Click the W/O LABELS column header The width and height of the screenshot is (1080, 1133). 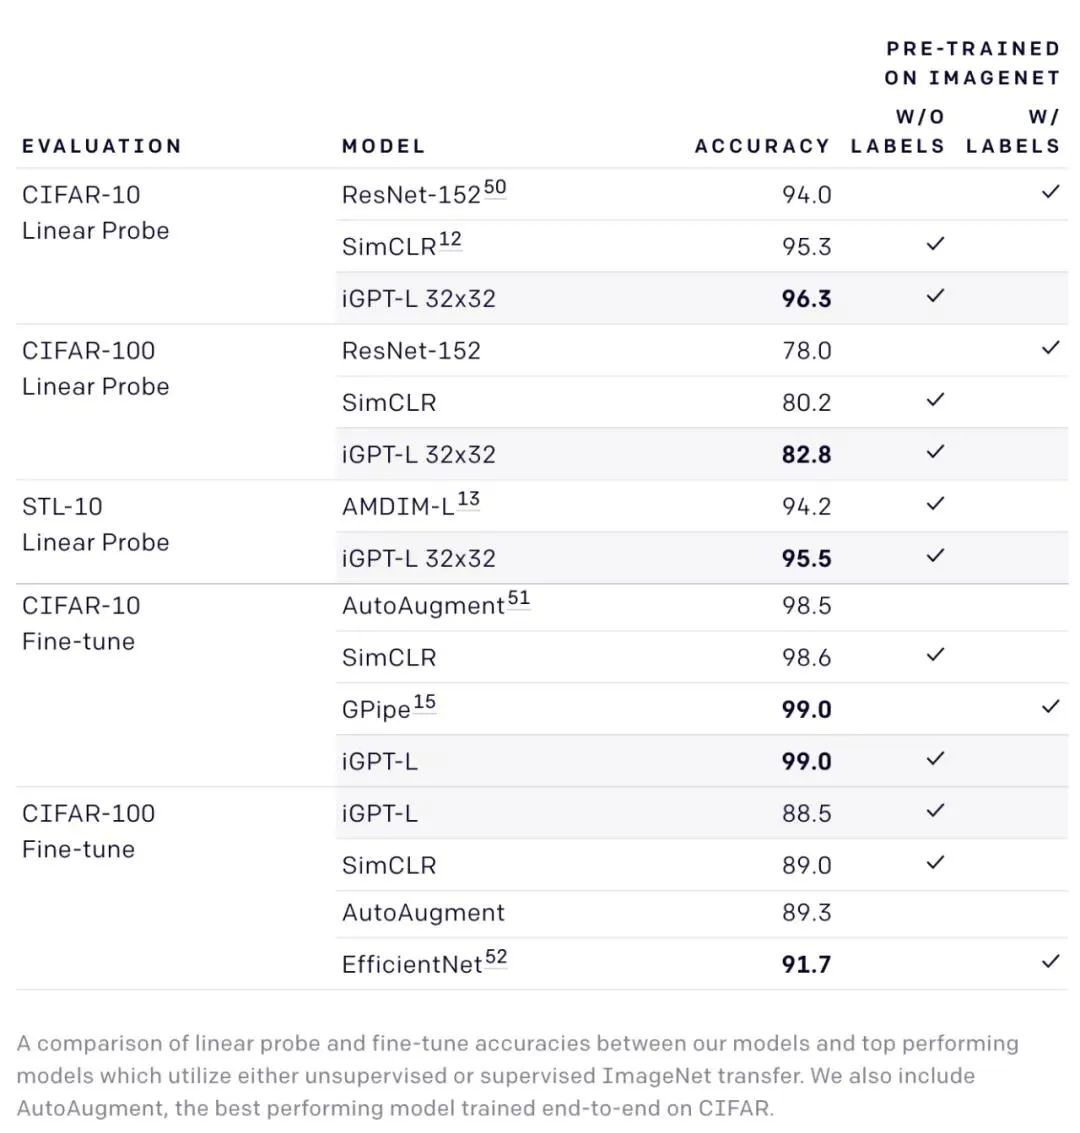click(x=898, y=131)
